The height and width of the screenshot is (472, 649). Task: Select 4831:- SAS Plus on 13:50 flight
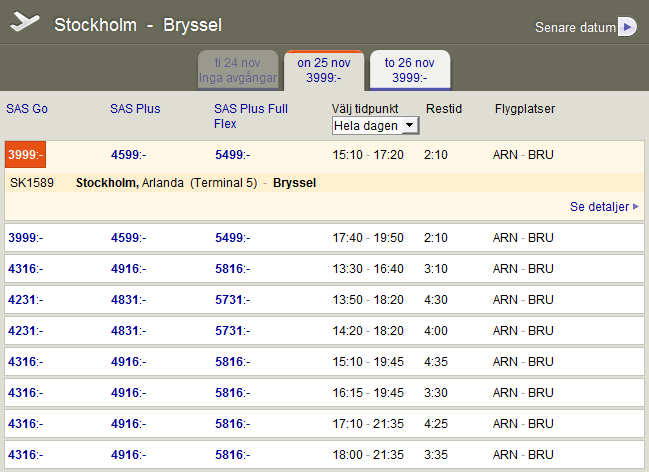pyautogui.click(x=128, y=300)
